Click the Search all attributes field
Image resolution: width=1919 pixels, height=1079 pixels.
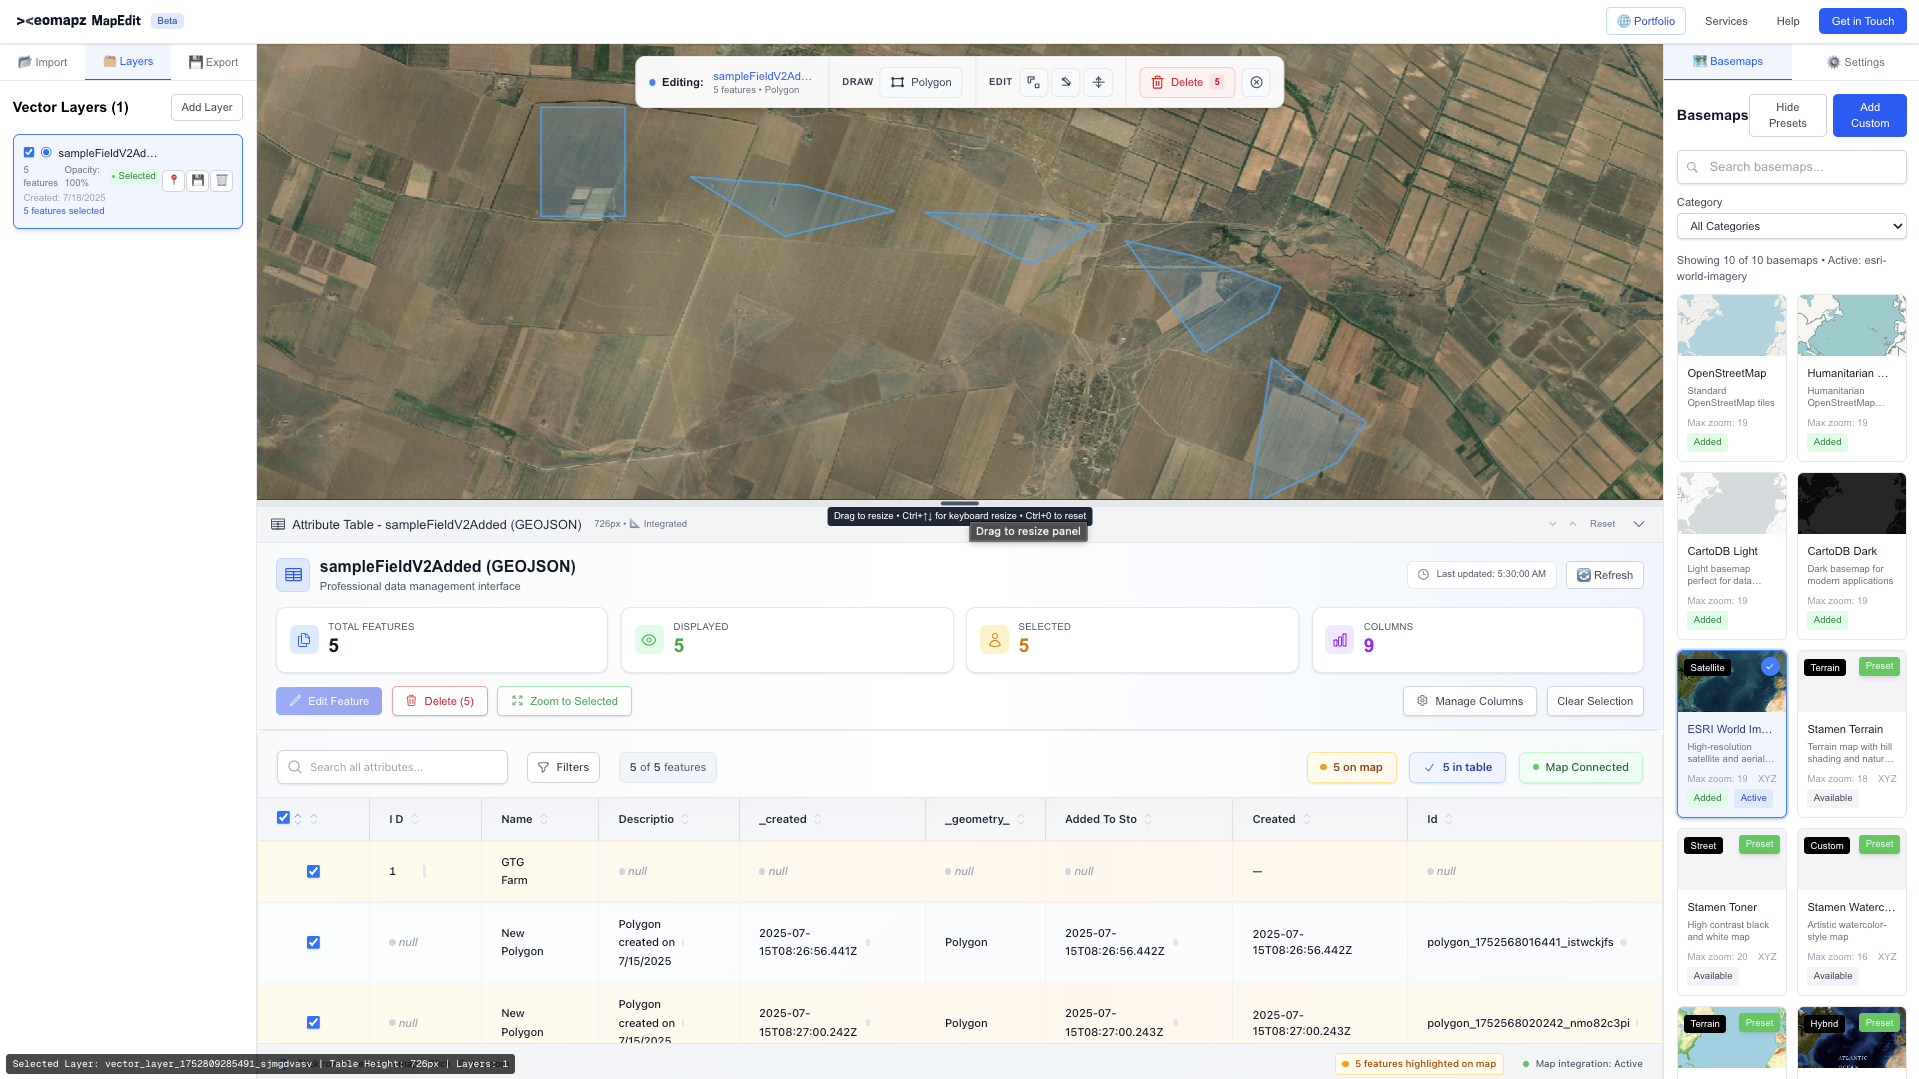[x=392, y=767]
